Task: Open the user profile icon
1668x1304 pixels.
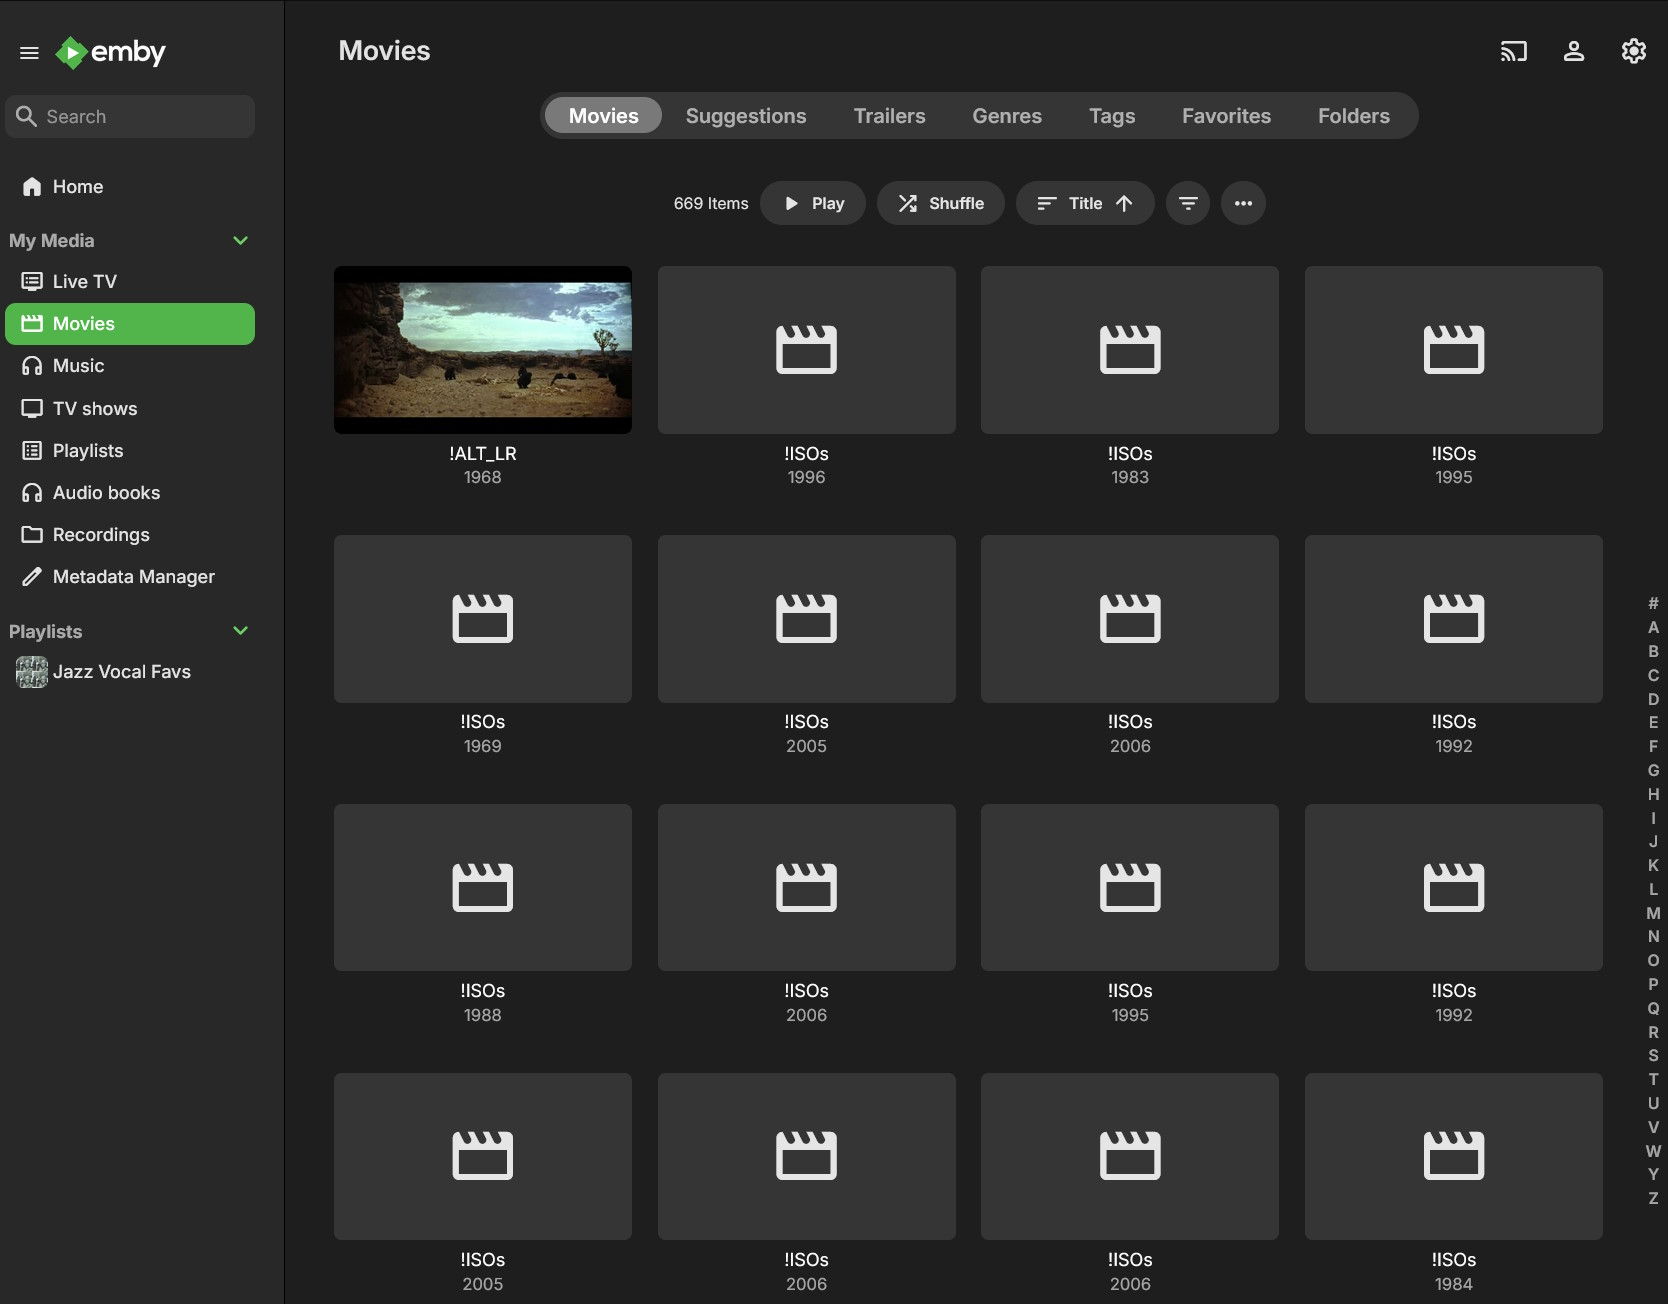Action: 1573,51
